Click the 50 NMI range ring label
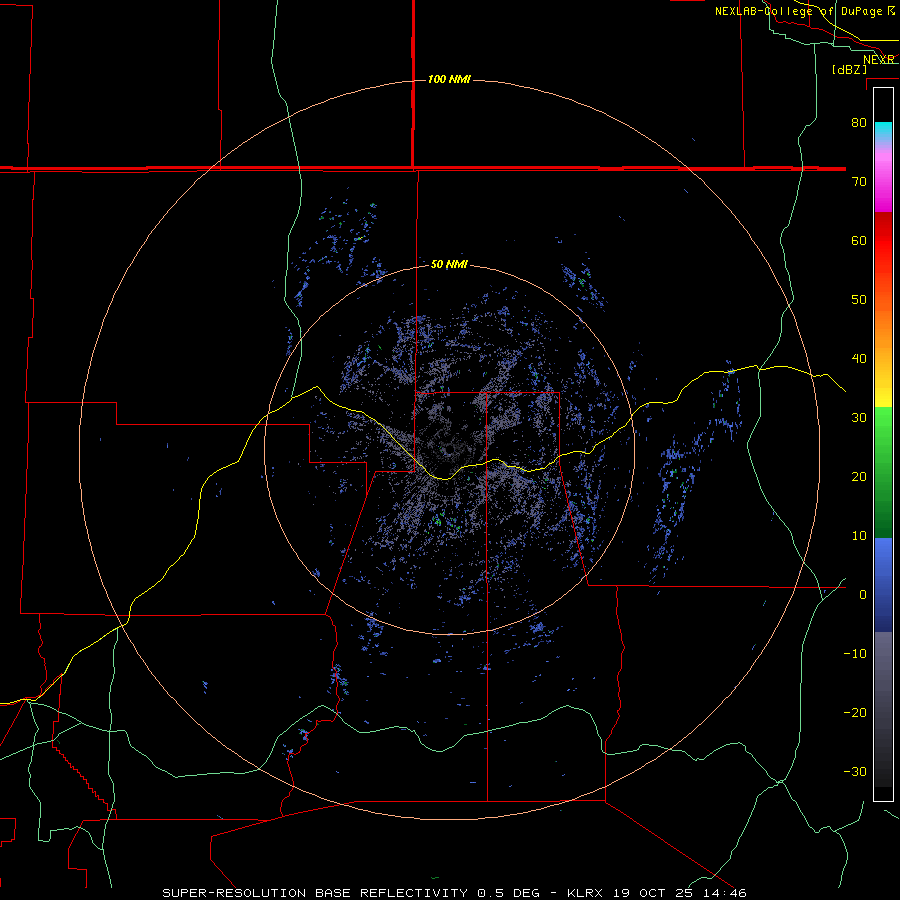Viewport: 900px width, 900px height. pos(449,265)
